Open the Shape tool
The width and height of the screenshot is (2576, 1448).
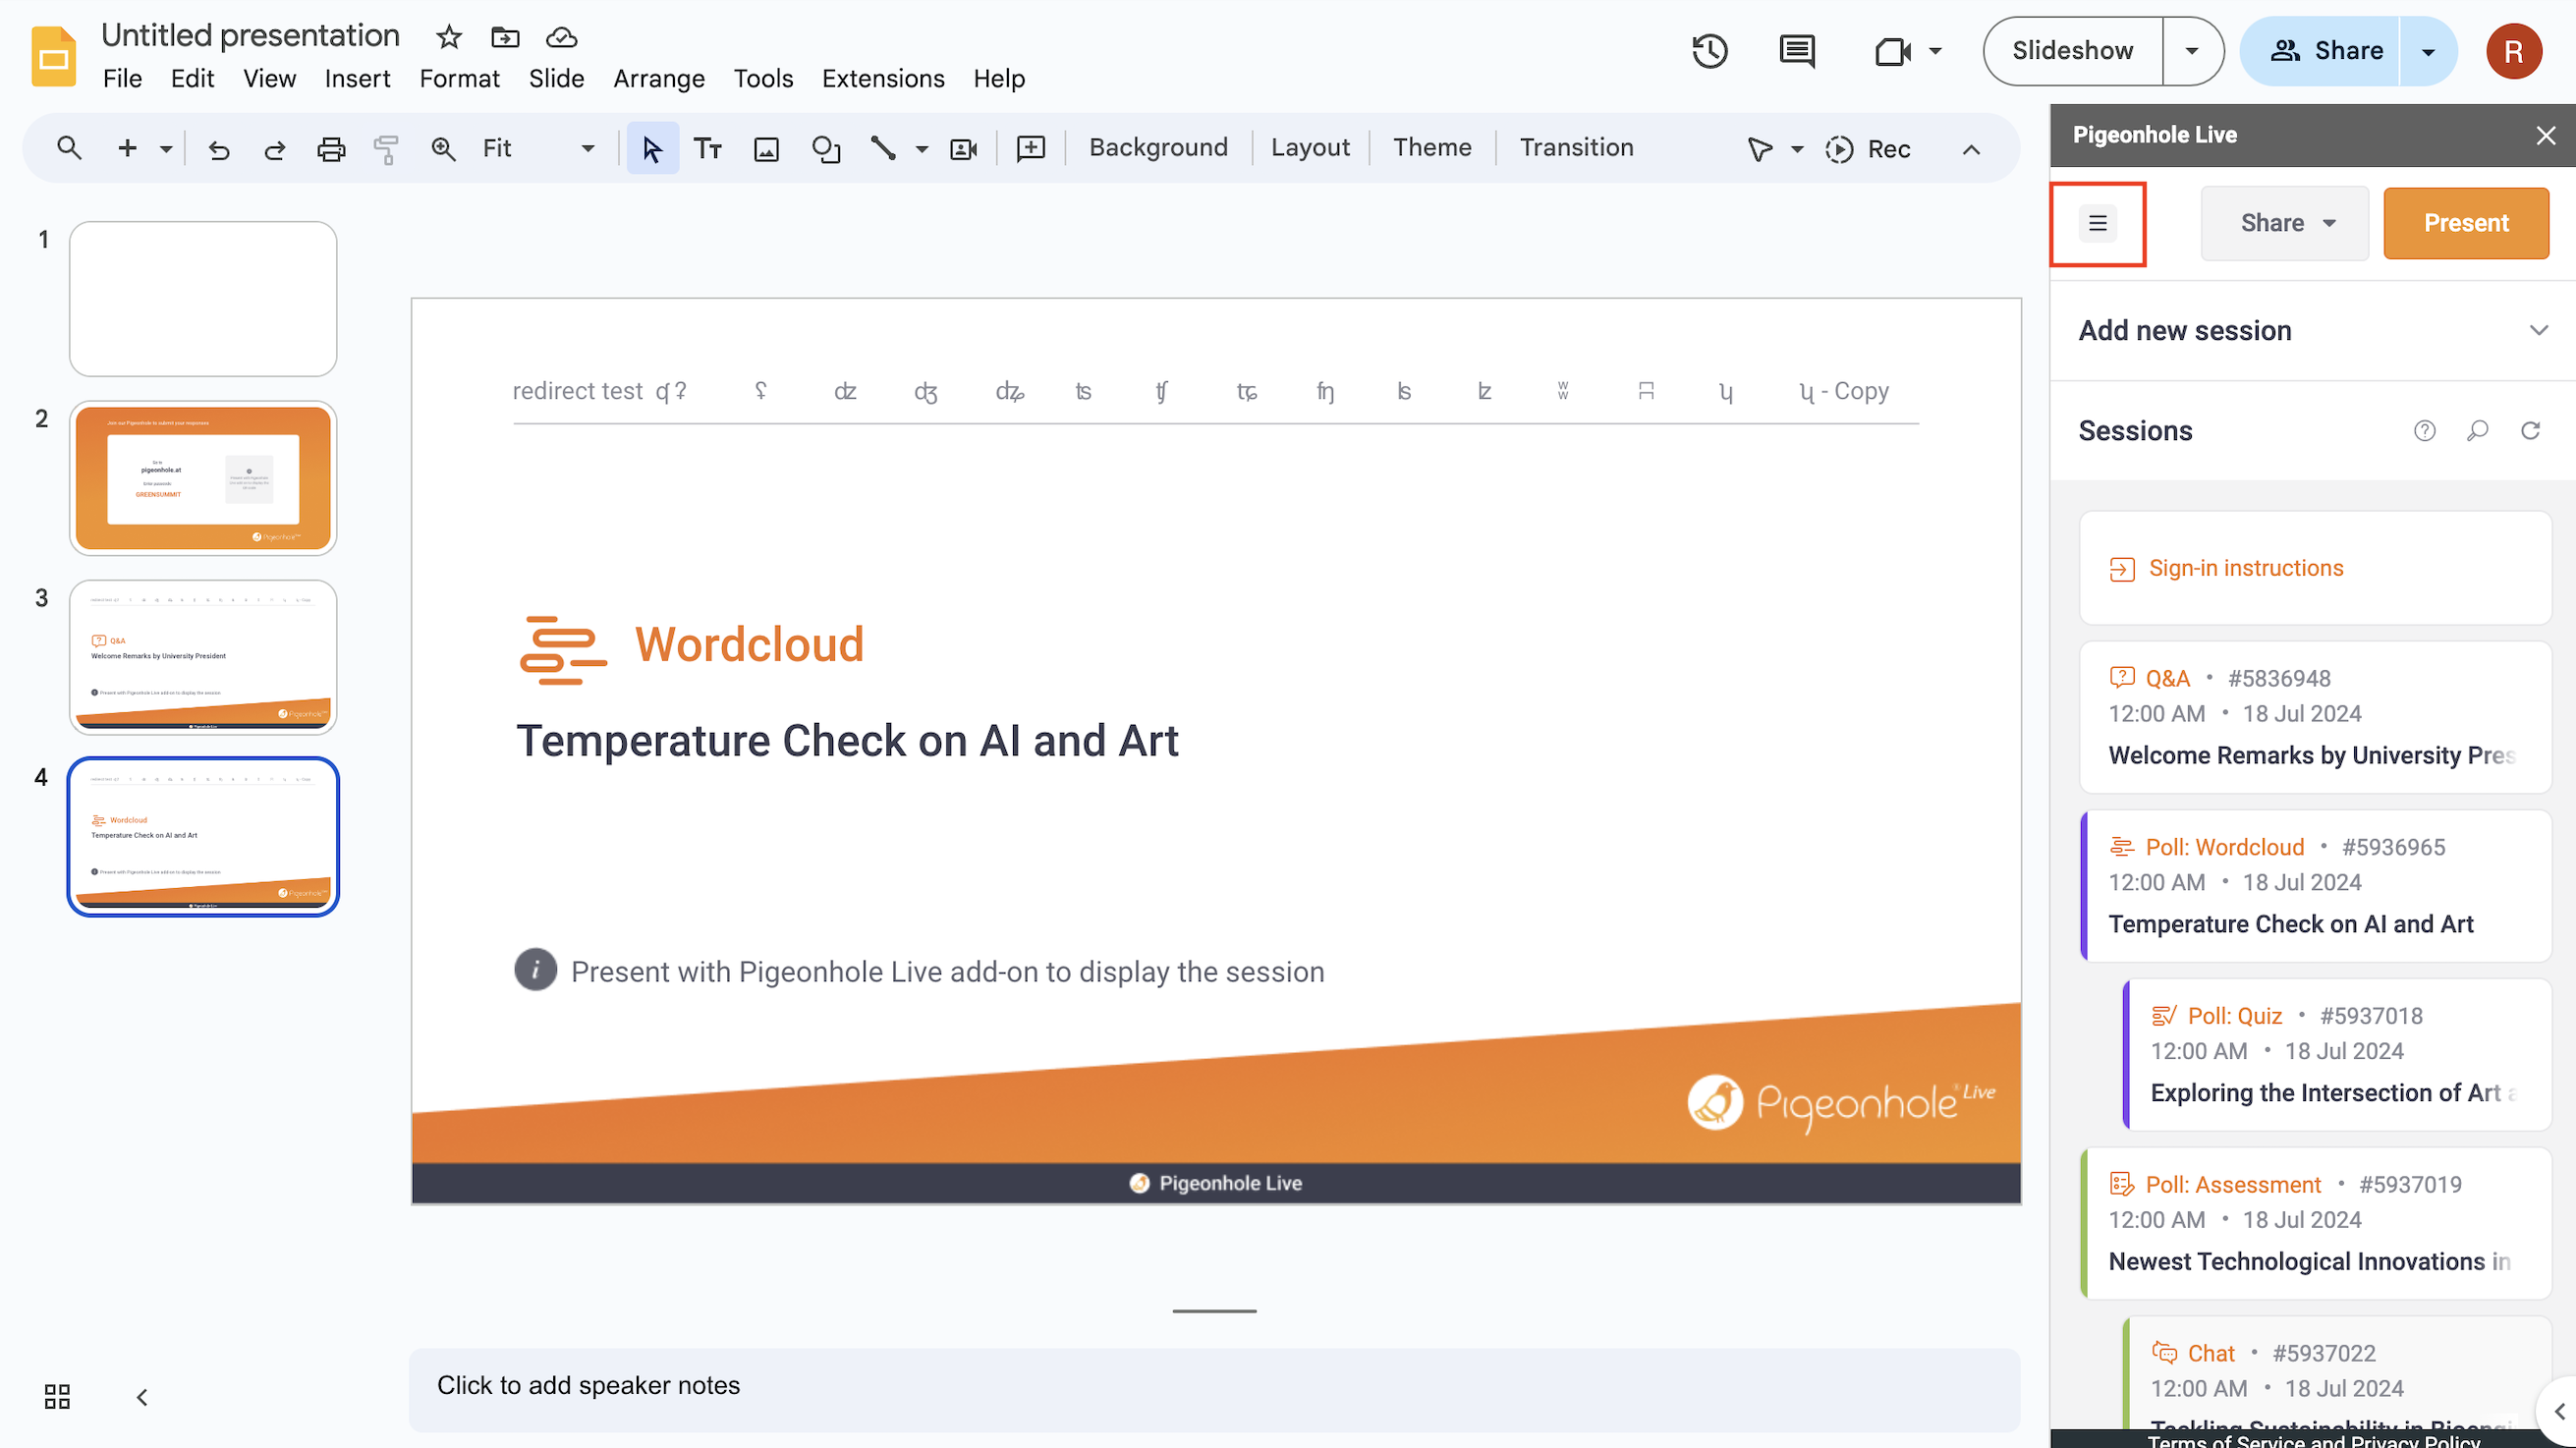coord(826,149)
